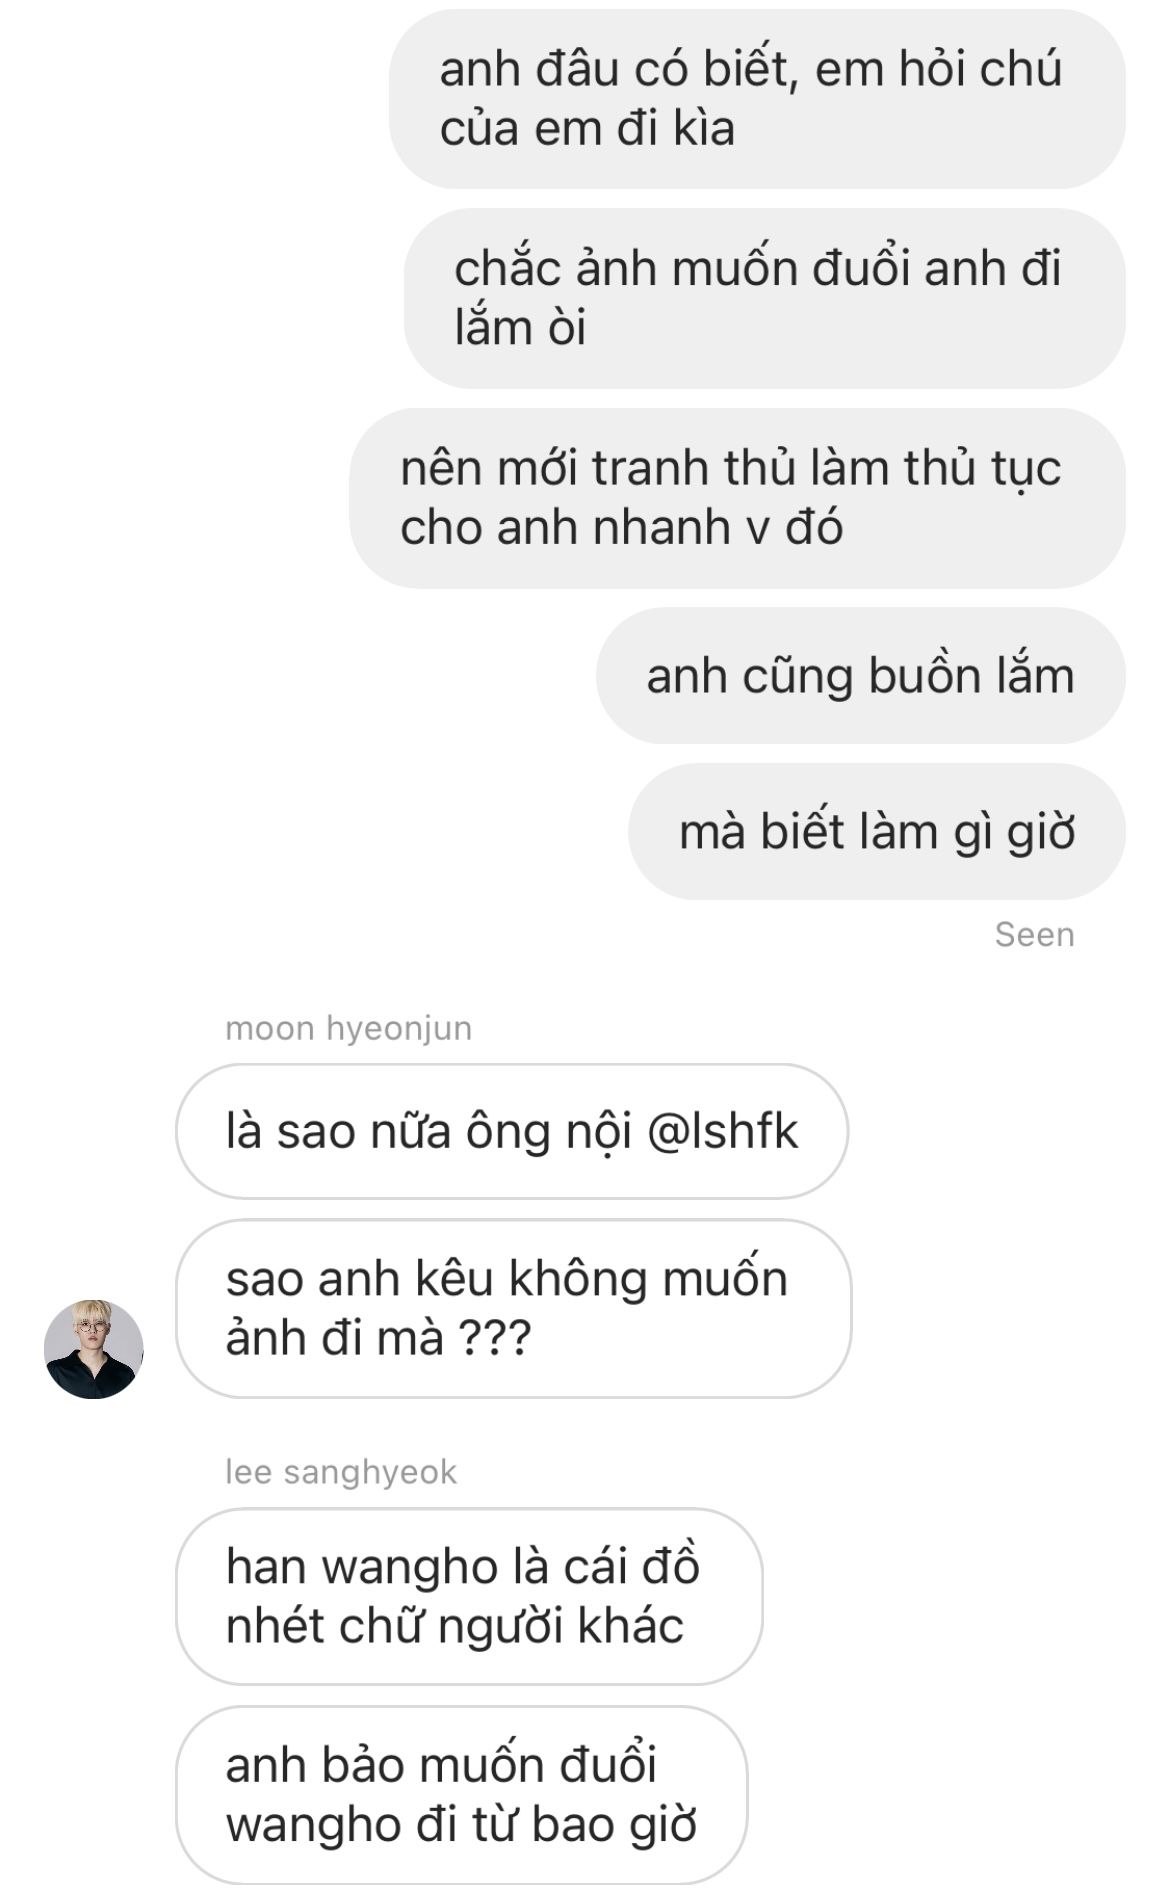Tap message 'chắc ảnh muốn đuổi anh đi'
This screenshot has height=1902, width=1170.
tap(764, 298)
